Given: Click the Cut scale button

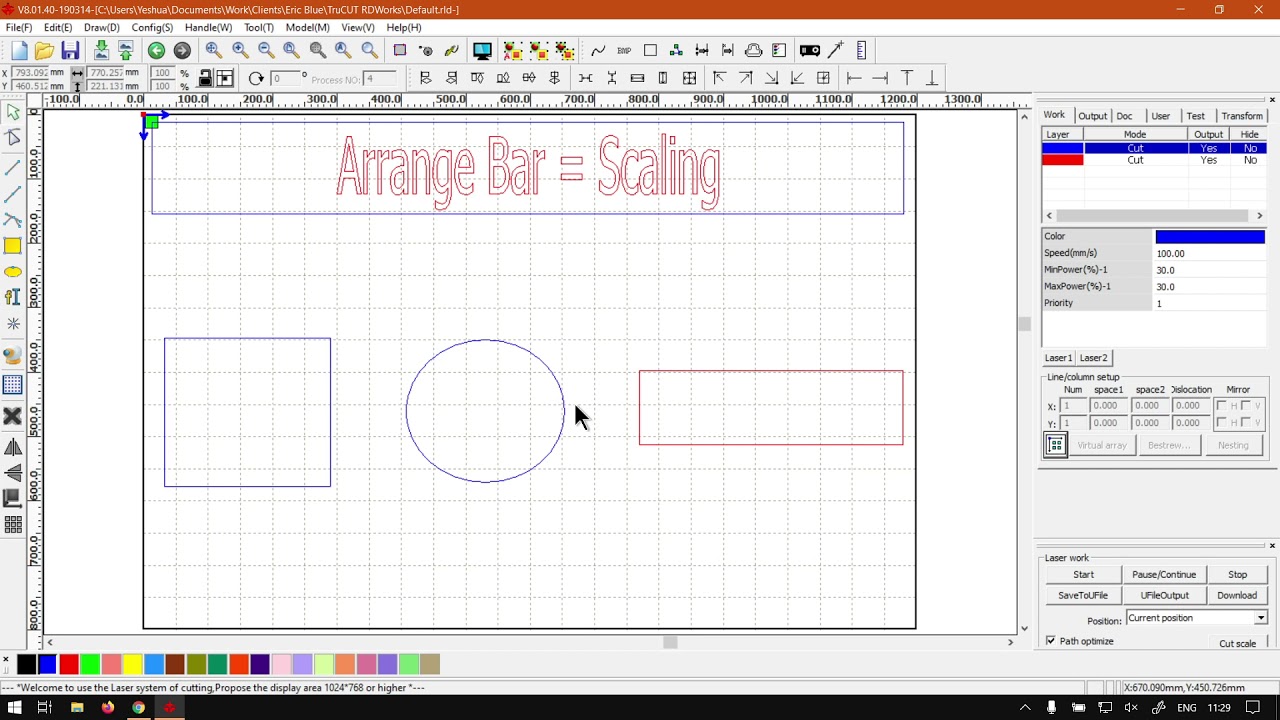Looking at the screenshot, I should click(x=1237, y=644).
